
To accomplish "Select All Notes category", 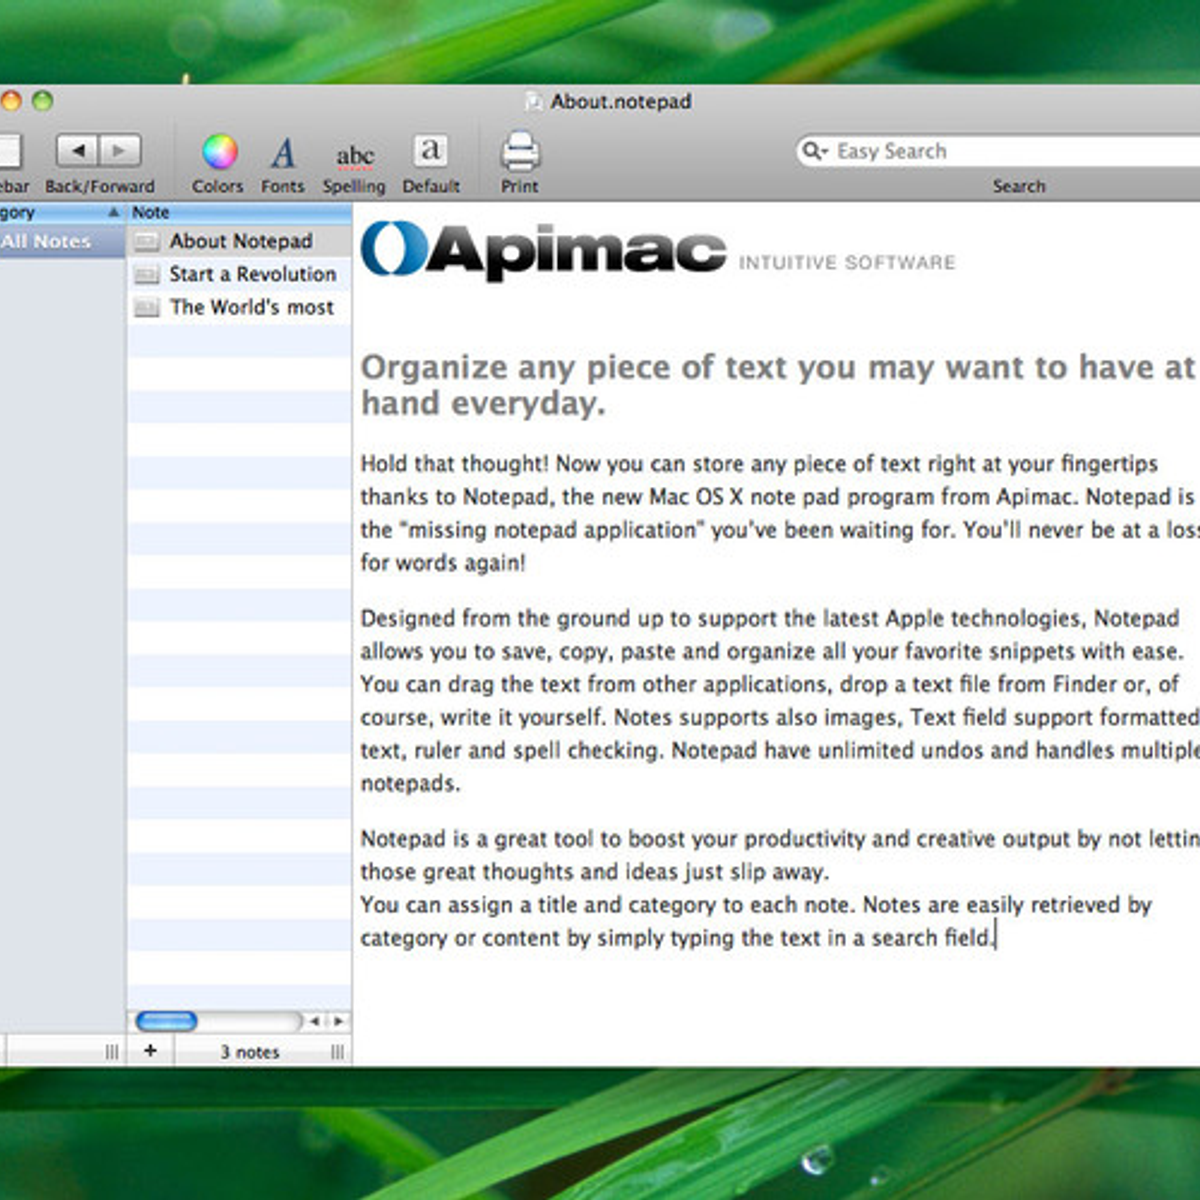I will click(x=62, y=241).
